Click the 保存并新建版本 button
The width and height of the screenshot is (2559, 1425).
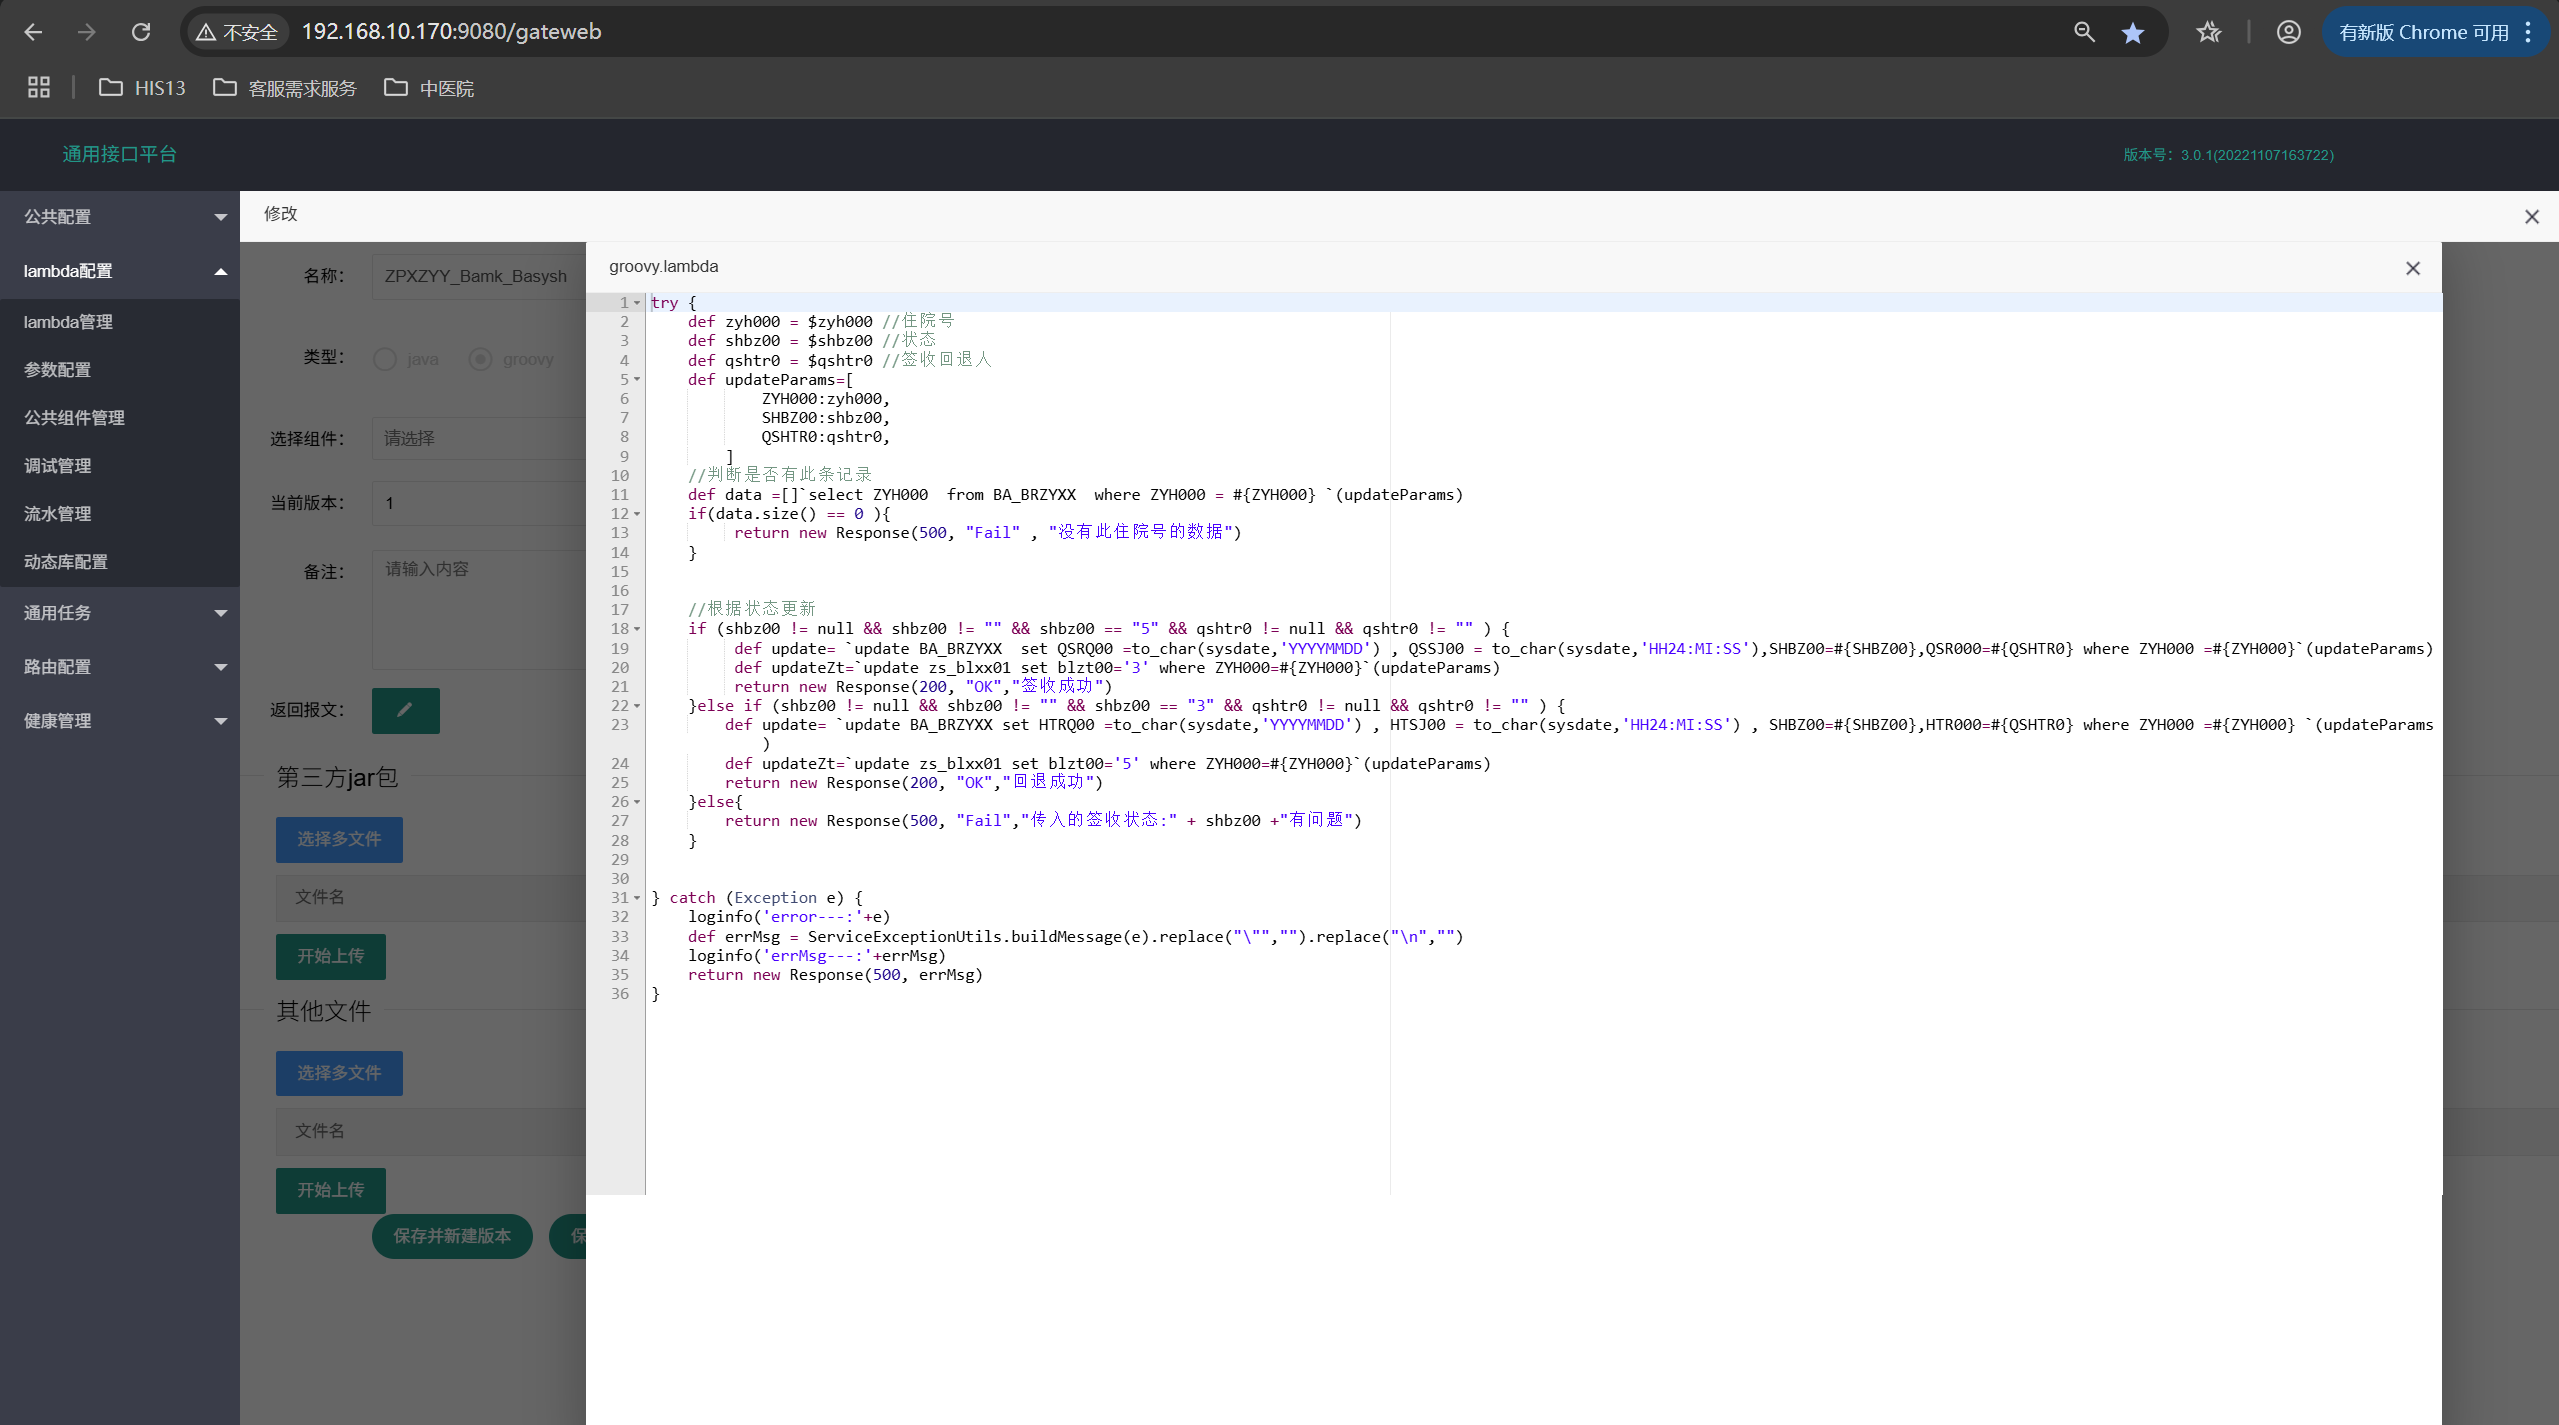point(452,1236)
